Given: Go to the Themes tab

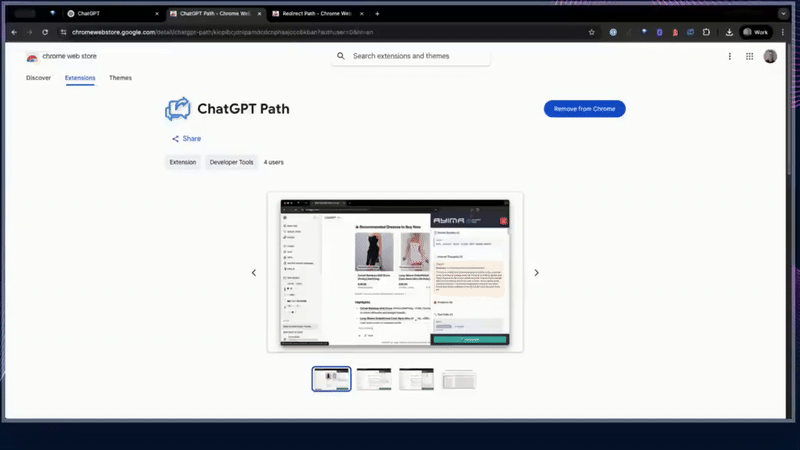Looking at the screenshot, I should [x=120, y=78].
